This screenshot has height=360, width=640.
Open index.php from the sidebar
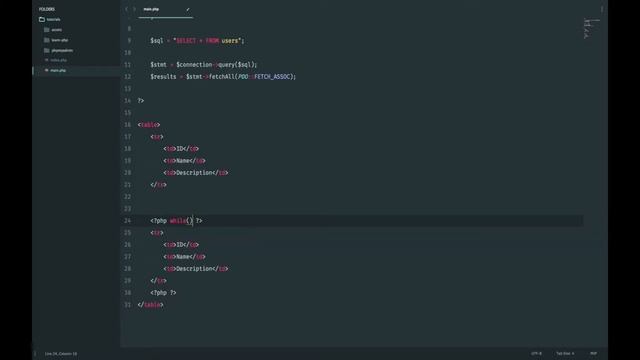click(x=56, y=60)
